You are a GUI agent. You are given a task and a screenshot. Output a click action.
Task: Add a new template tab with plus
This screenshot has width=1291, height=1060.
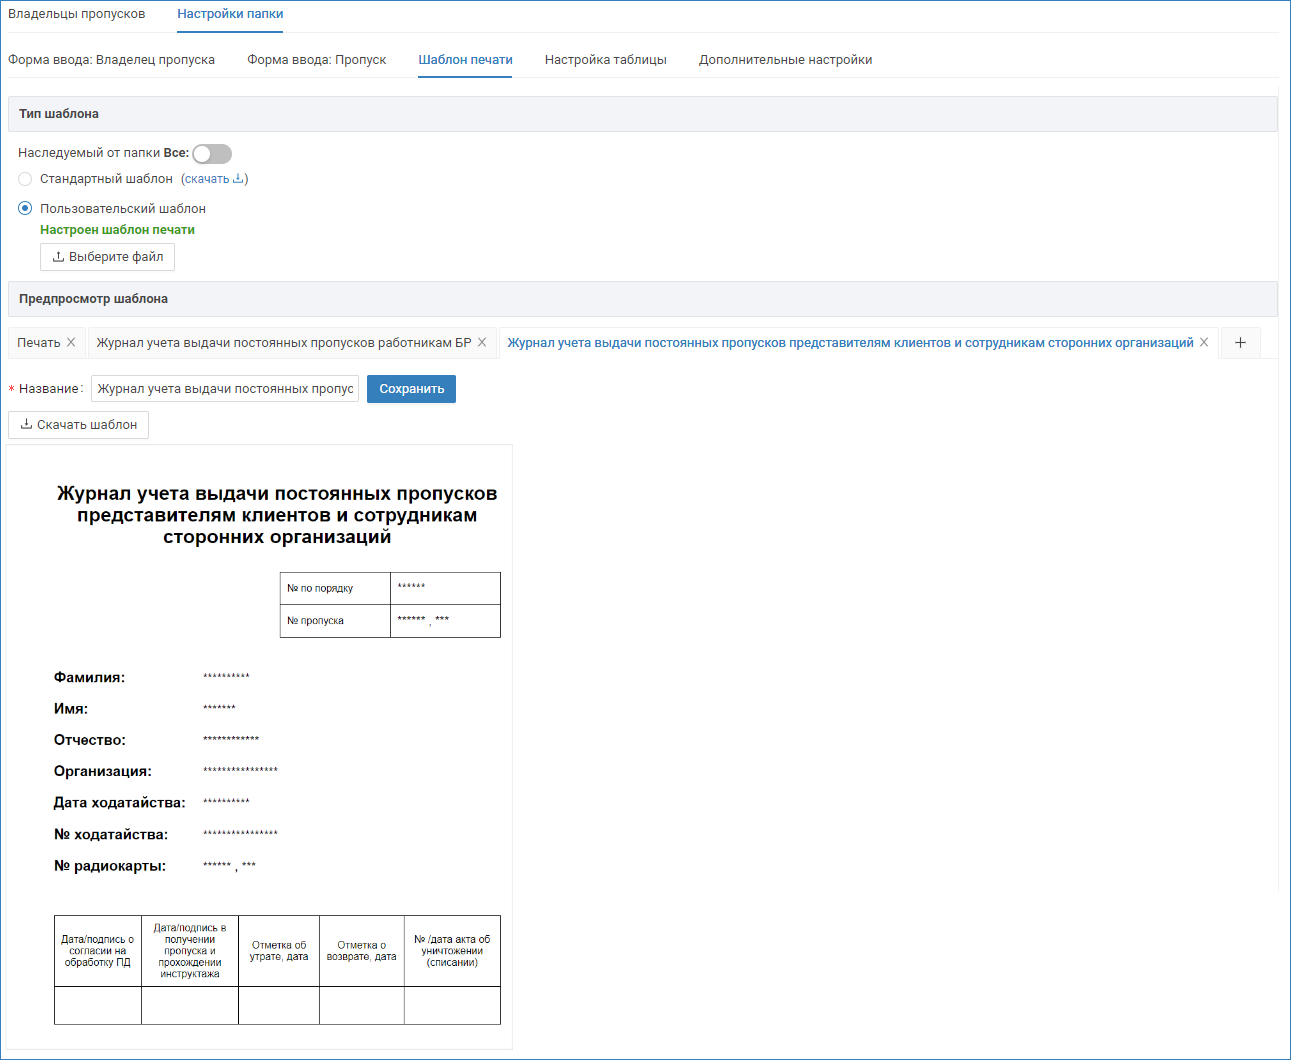[x=1240, y=343]
